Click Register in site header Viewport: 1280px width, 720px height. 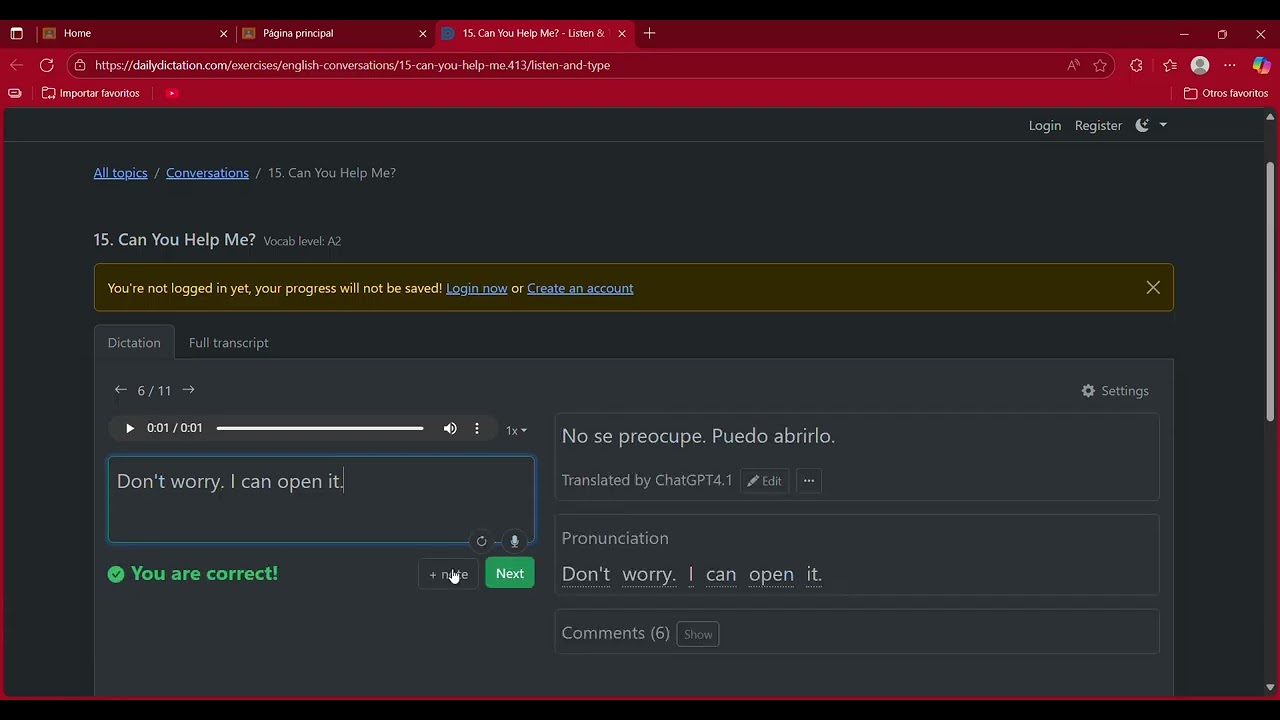pyautogui.click(x=1098, y=125)
